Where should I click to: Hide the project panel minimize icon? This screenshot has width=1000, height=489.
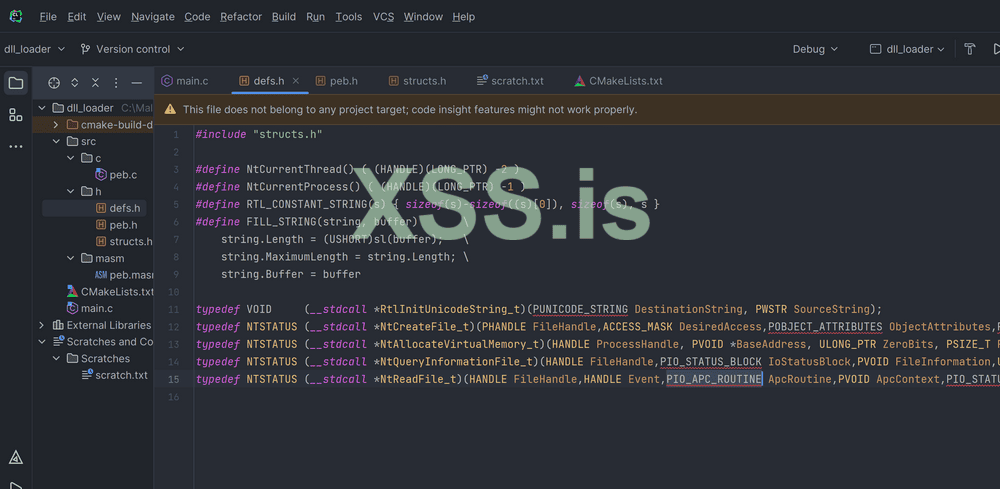136,83
